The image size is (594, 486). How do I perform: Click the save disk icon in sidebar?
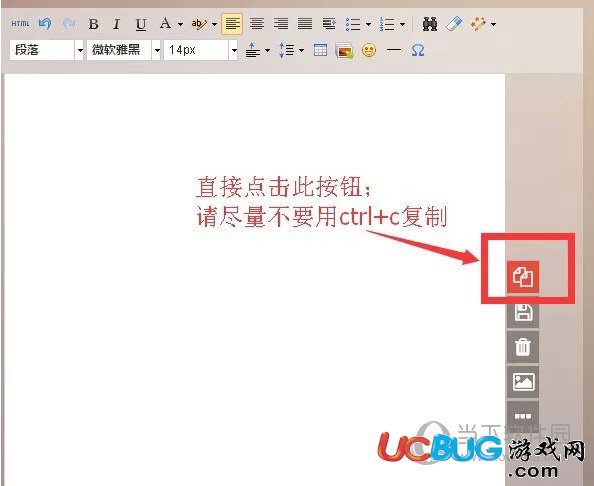point(523,313)
